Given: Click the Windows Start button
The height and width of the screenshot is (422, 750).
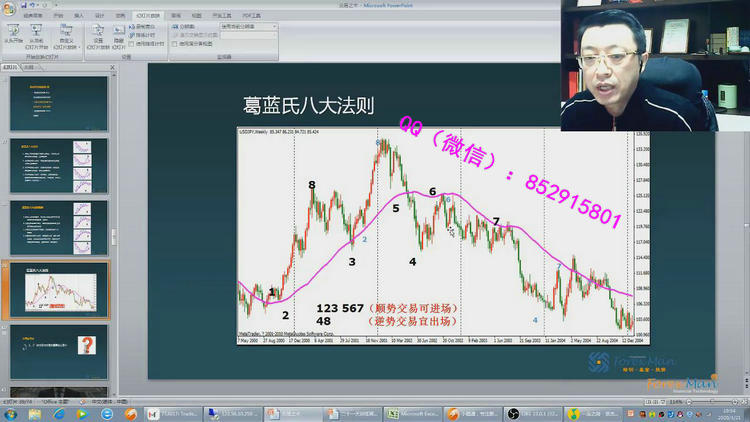Looking at the screenshot, I should [x=10, y=413].
